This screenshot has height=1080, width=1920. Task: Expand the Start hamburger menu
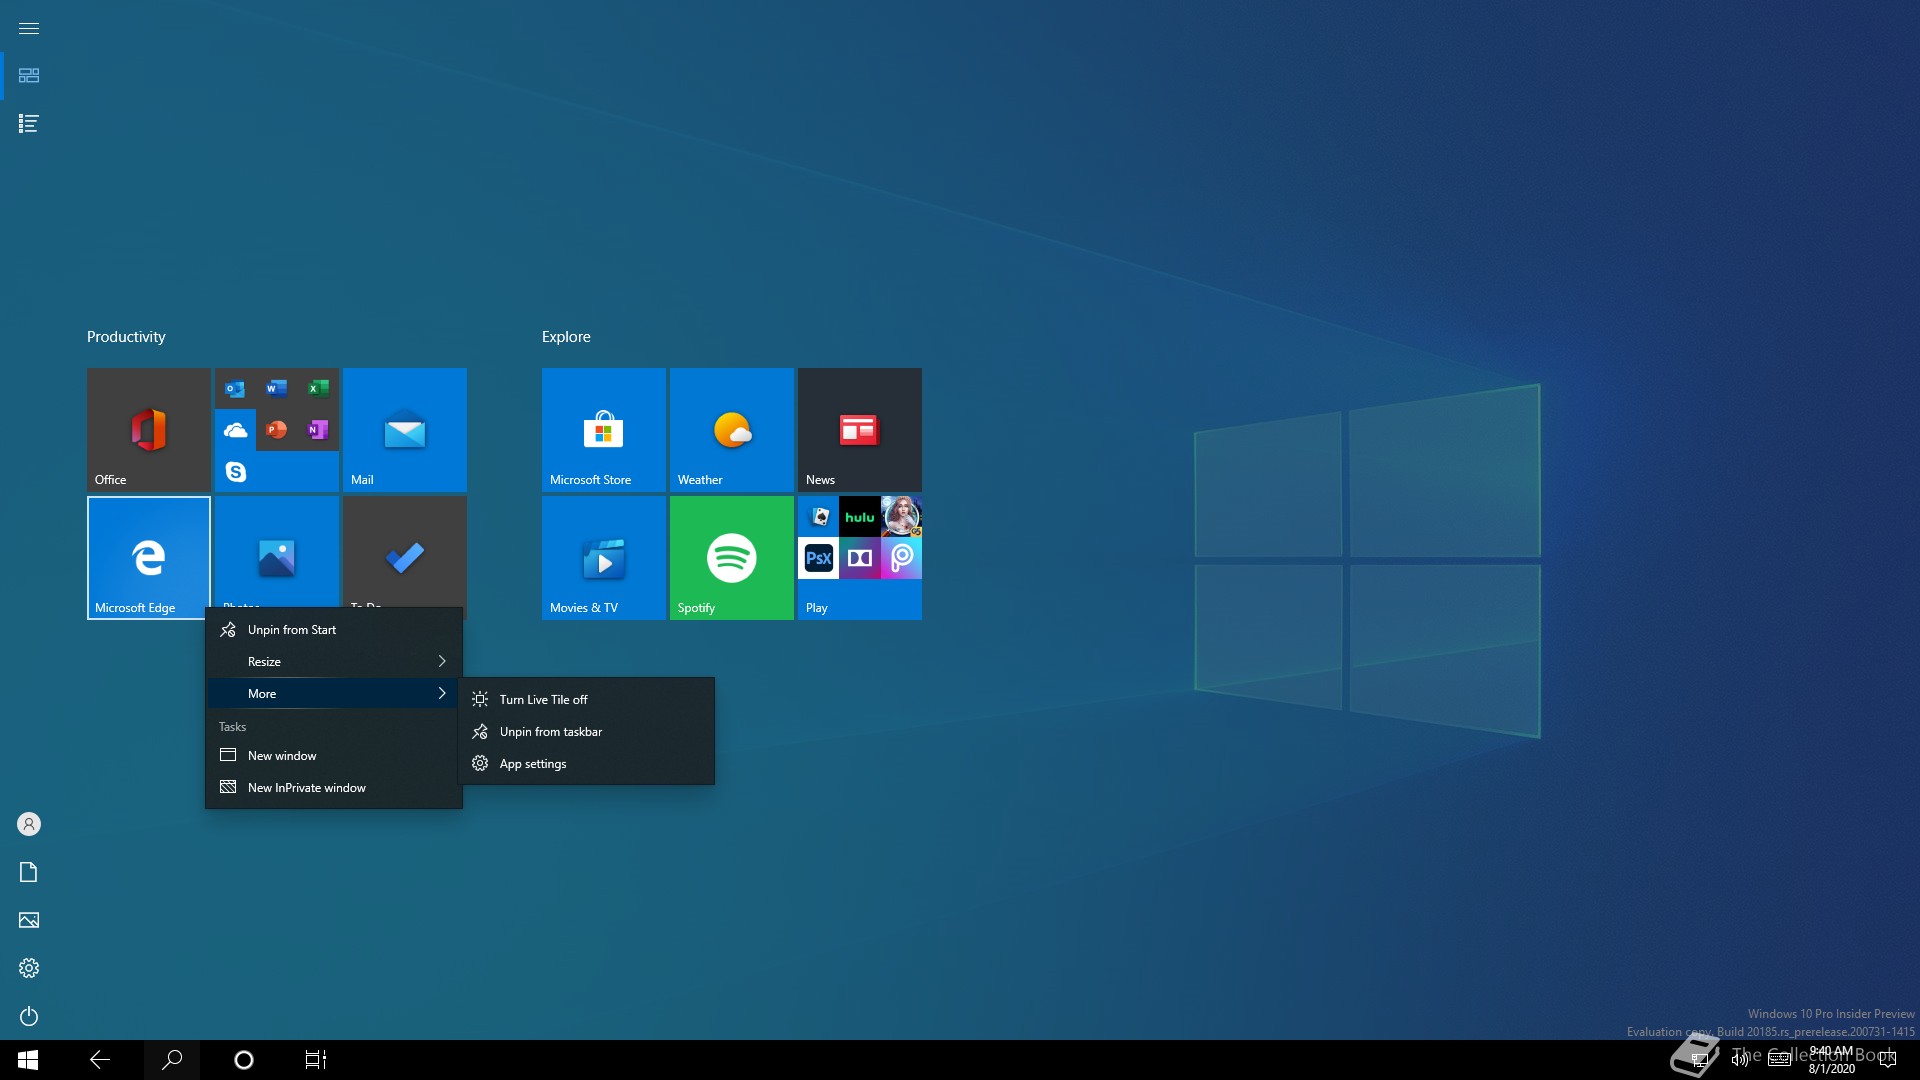pos(29,28)
